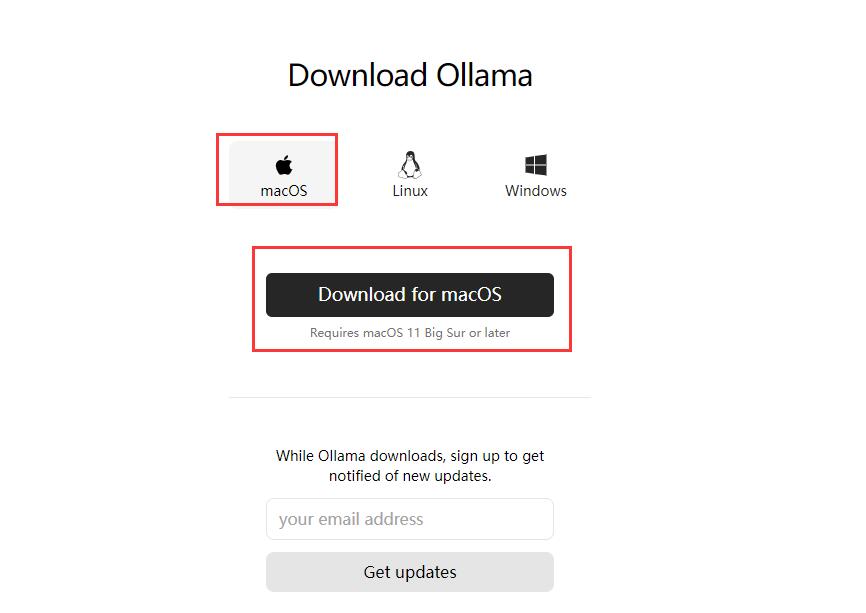Click the Download for macOS button

coord(410,295)
